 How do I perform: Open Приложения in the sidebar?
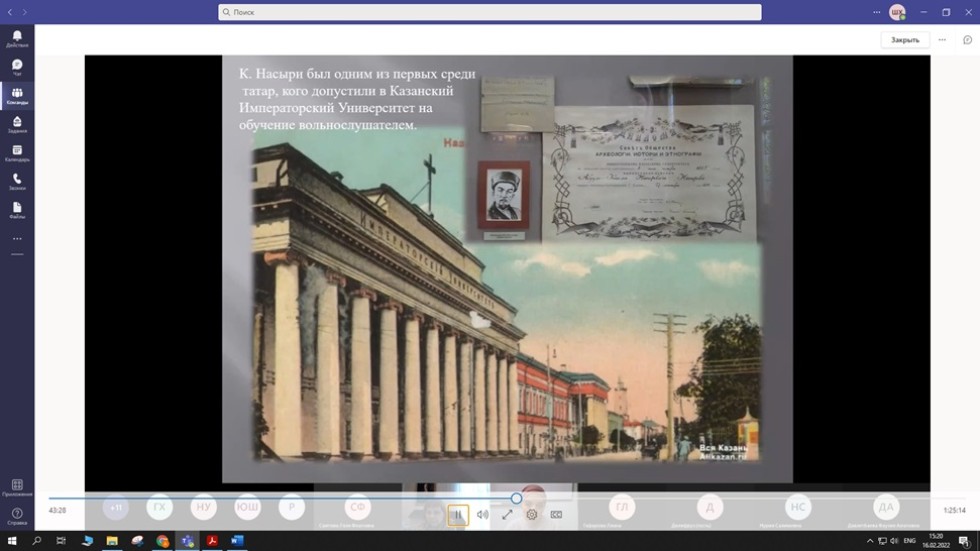pyautogui.click(x=17, y=487)
